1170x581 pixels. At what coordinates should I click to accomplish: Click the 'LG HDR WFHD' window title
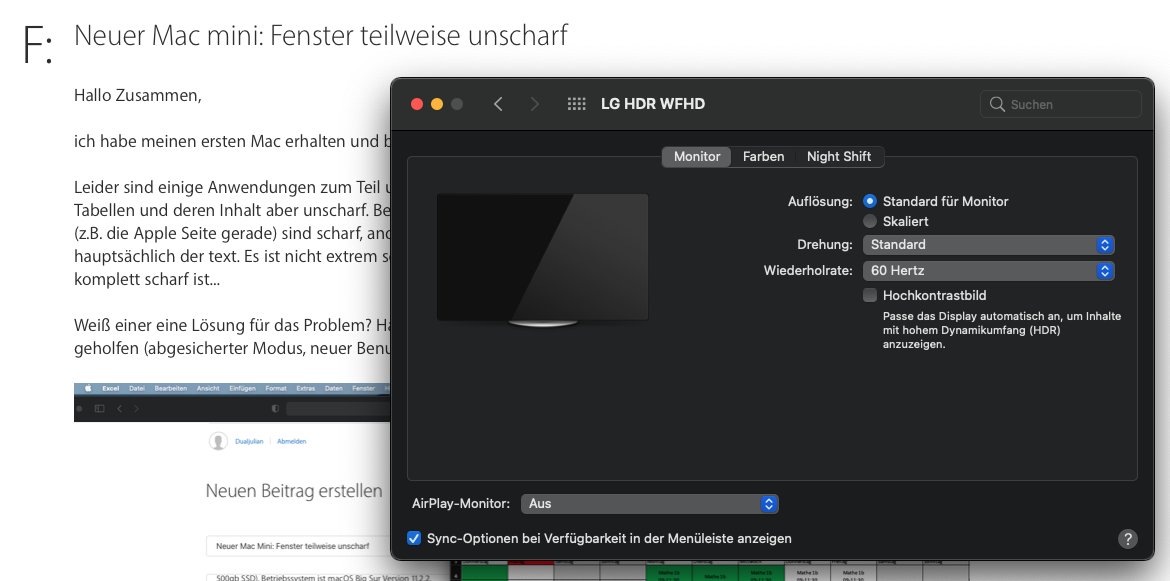[653, 104]
